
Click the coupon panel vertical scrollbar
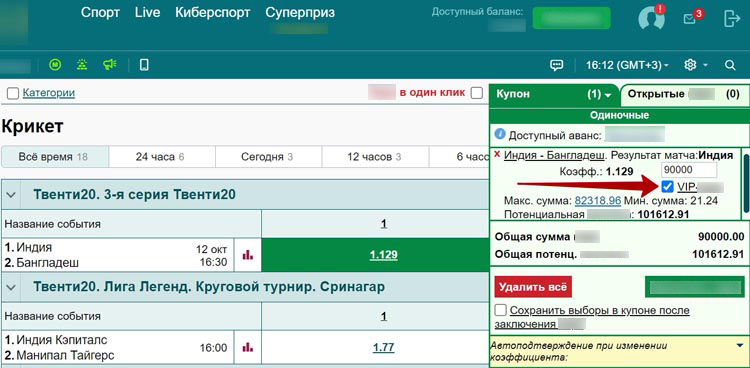[746, 183]
